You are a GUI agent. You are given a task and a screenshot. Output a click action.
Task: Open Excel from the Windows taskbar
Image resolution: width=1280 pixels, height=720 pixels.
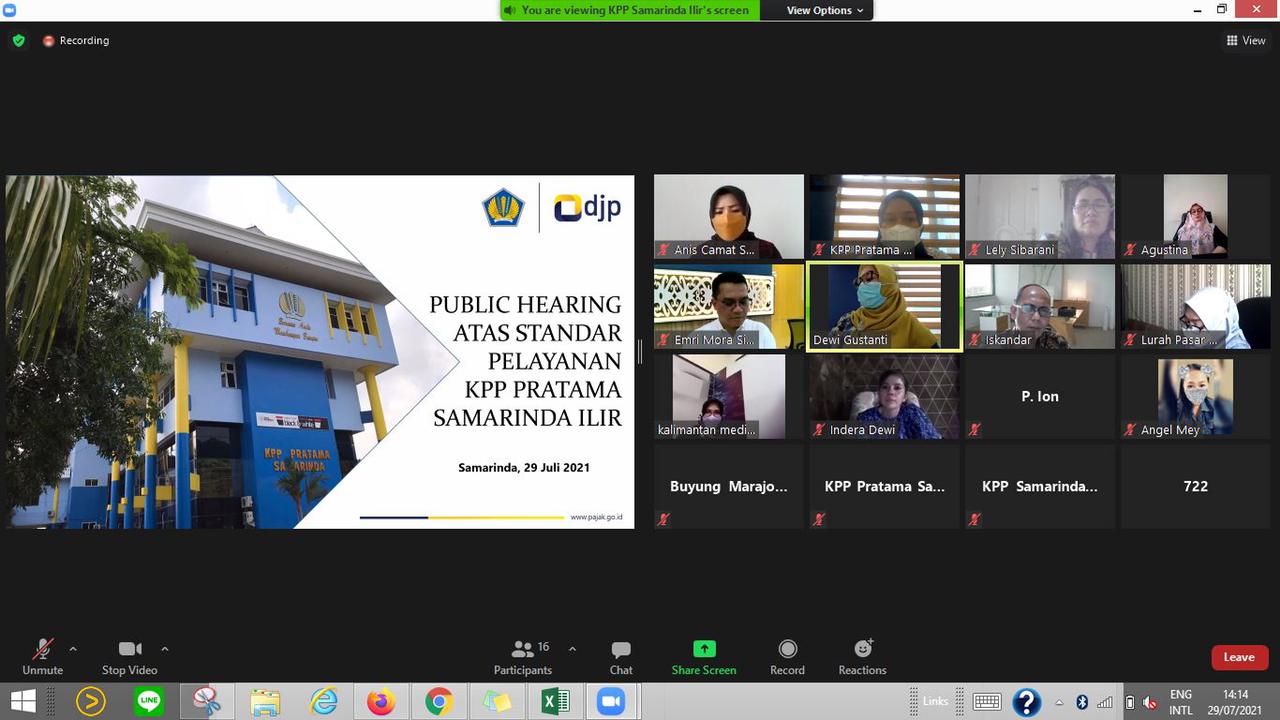554,702
